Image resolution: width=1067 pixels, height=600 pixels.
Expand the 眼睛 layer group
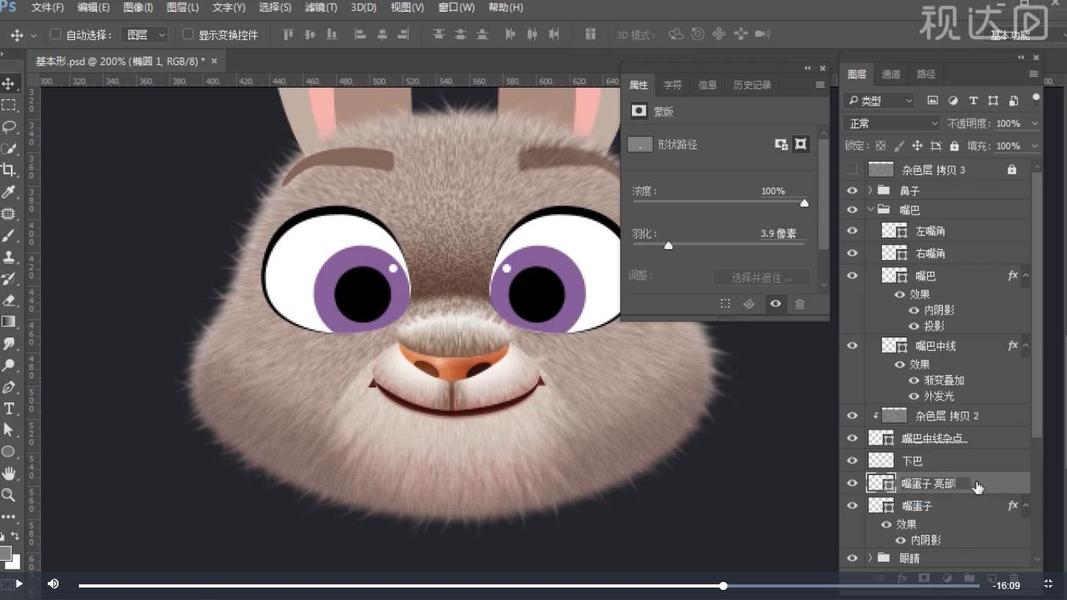tap(870, 558)
